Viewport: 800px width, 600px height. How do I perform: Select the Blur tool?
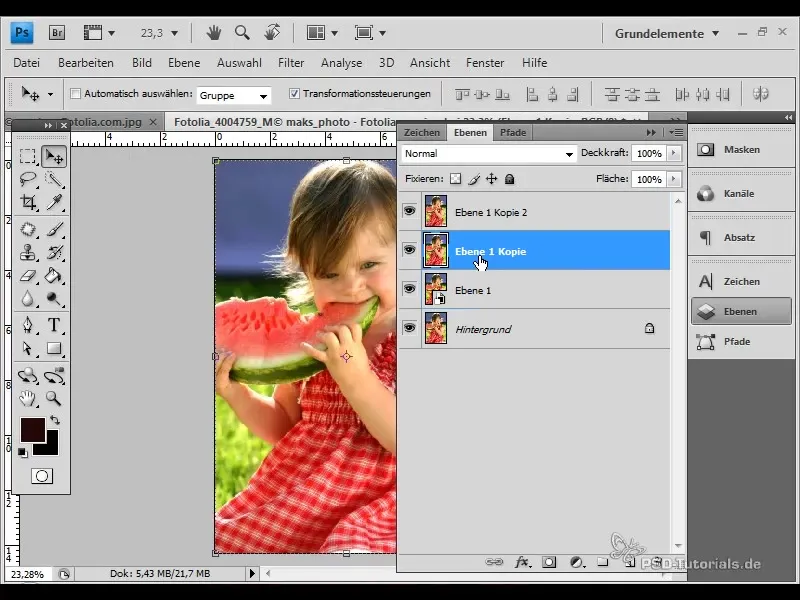28,299
